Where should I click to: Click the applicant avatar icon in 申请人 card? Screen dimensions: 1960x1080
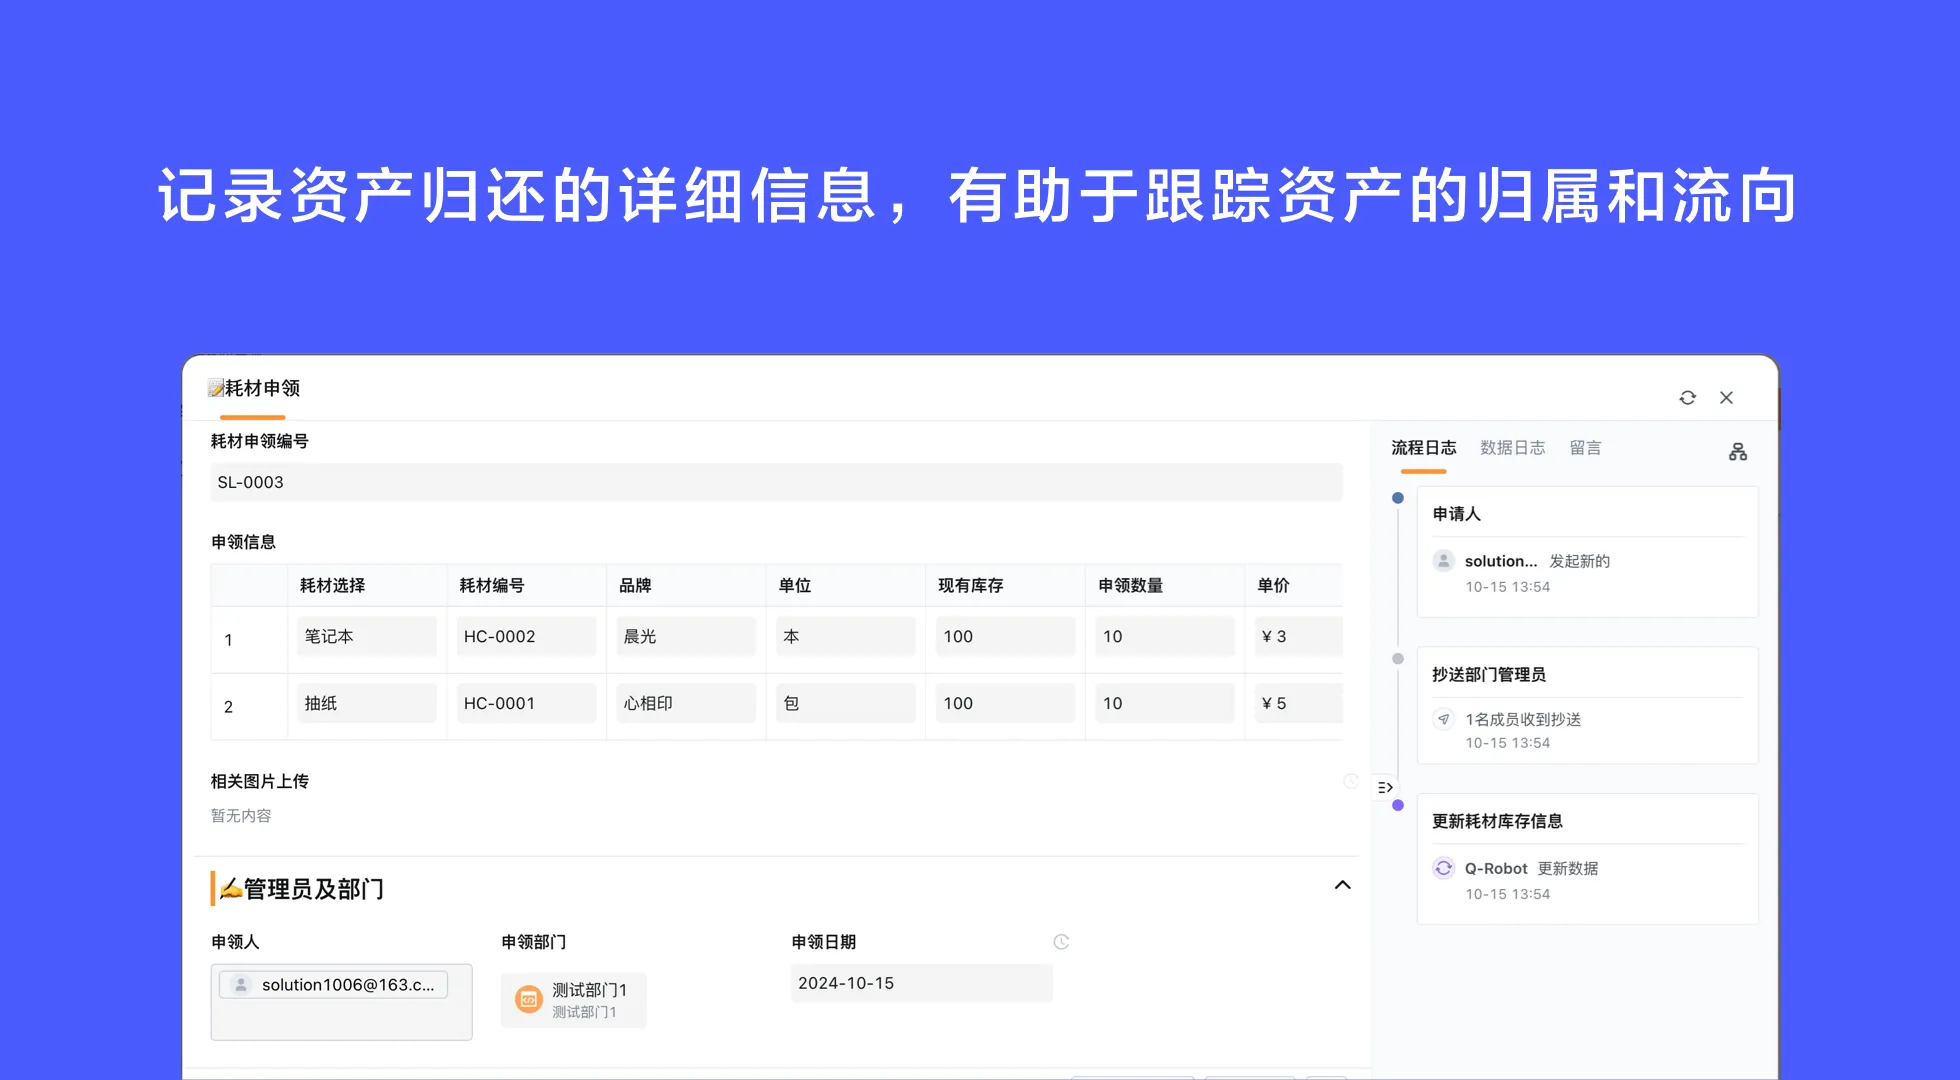(1443, 561)
